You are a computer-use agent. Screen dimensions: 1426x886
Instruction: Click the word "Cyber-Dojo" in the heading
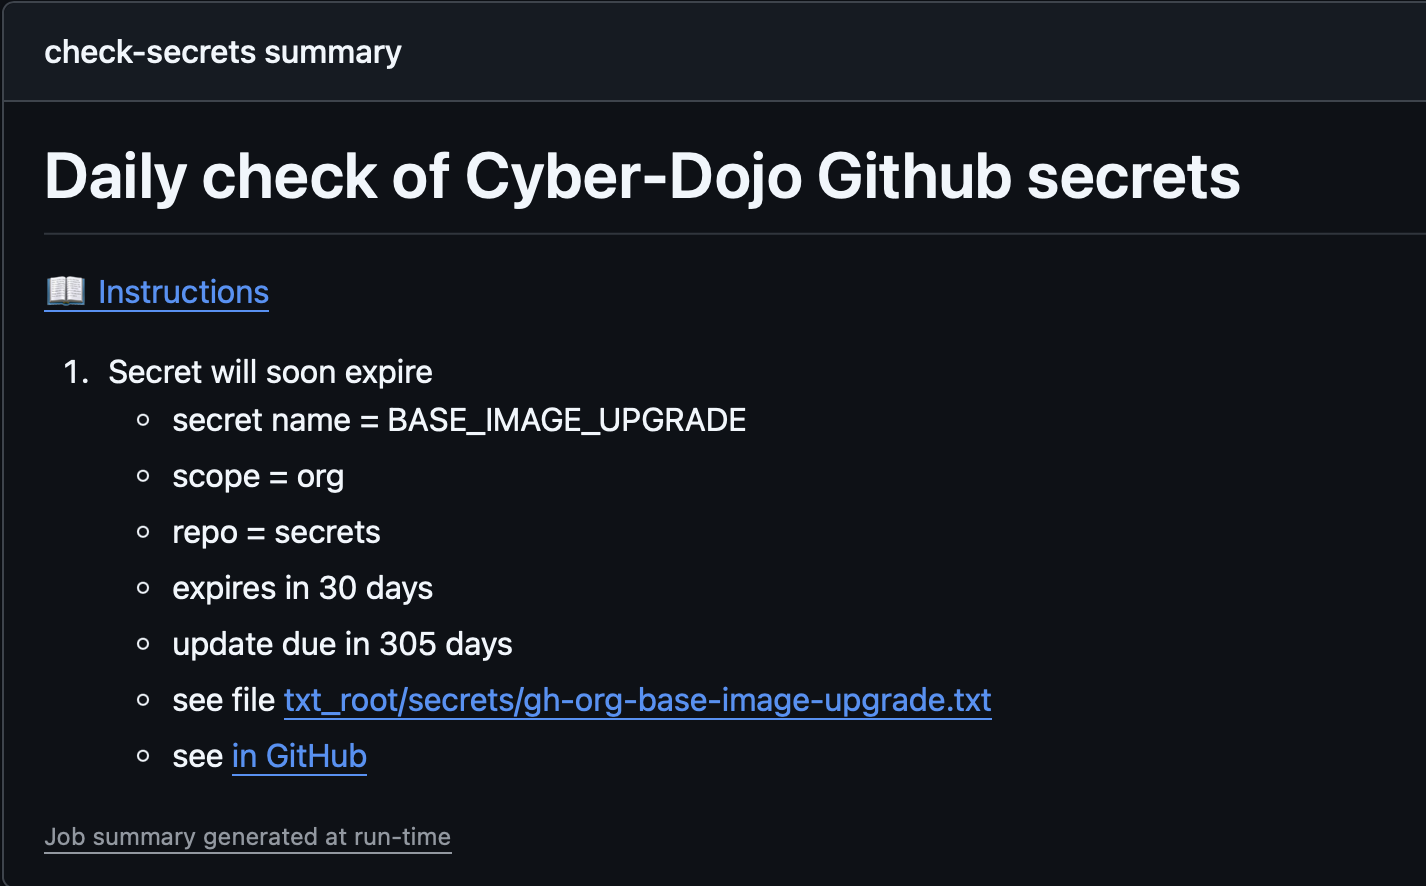click(x=634, y=177)
